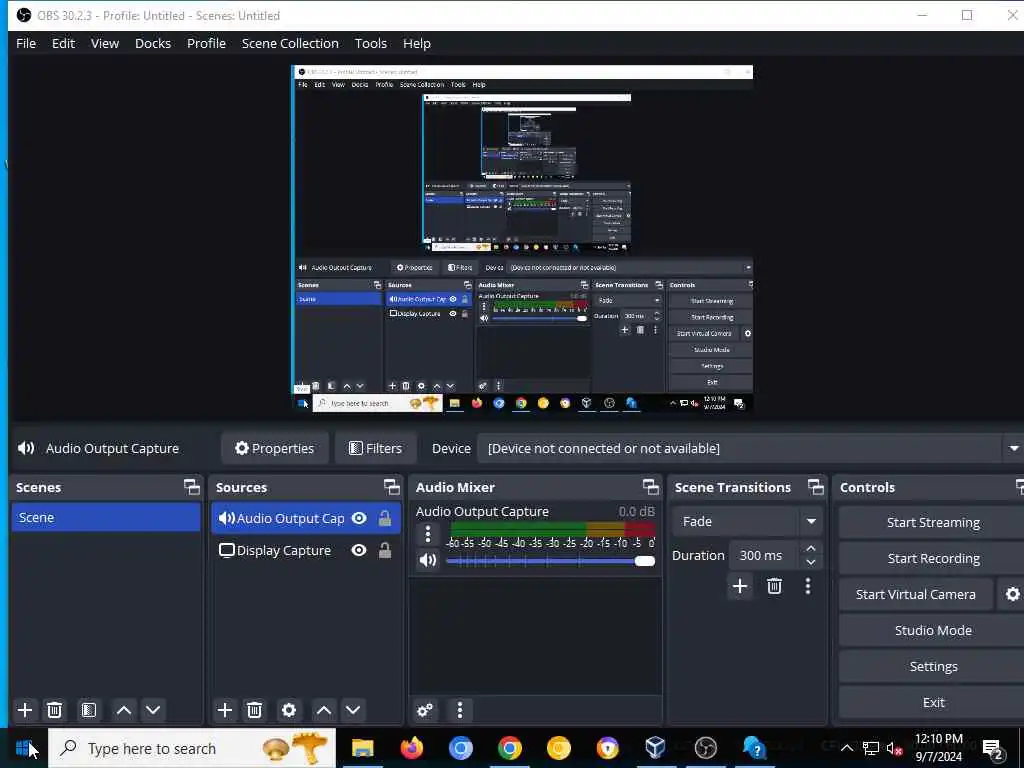Image resolution: width=1024 pixels, height=768 pixels.
Task: Open virtual camera settings gear
Action: pyautogui.click(x=1012, y=594)
